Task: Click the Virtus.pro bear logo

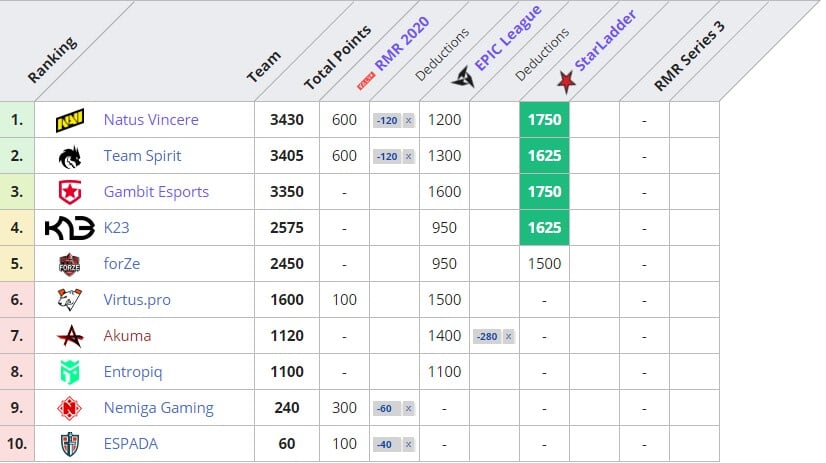Action: (70, 300)
